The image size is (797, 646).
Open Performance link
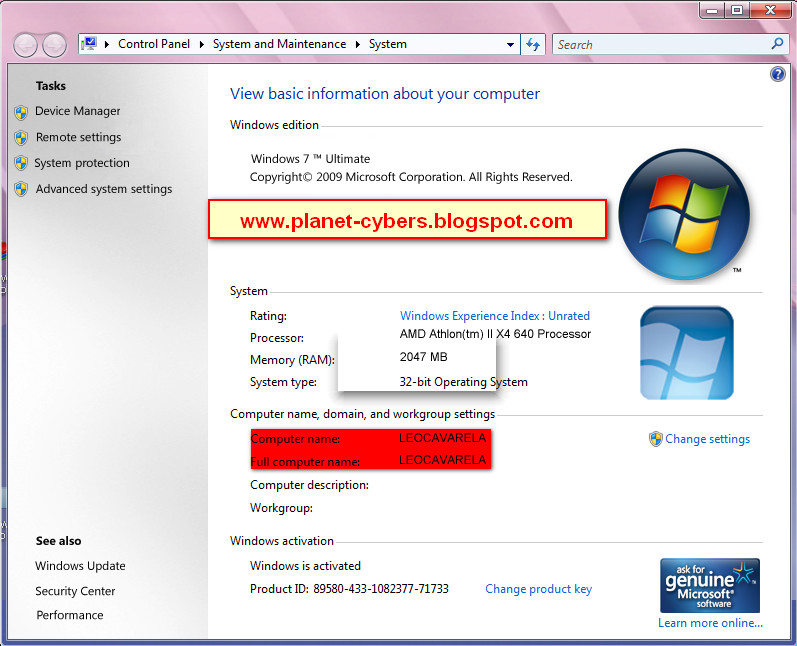pyautogui.click(x=70, y=615)
